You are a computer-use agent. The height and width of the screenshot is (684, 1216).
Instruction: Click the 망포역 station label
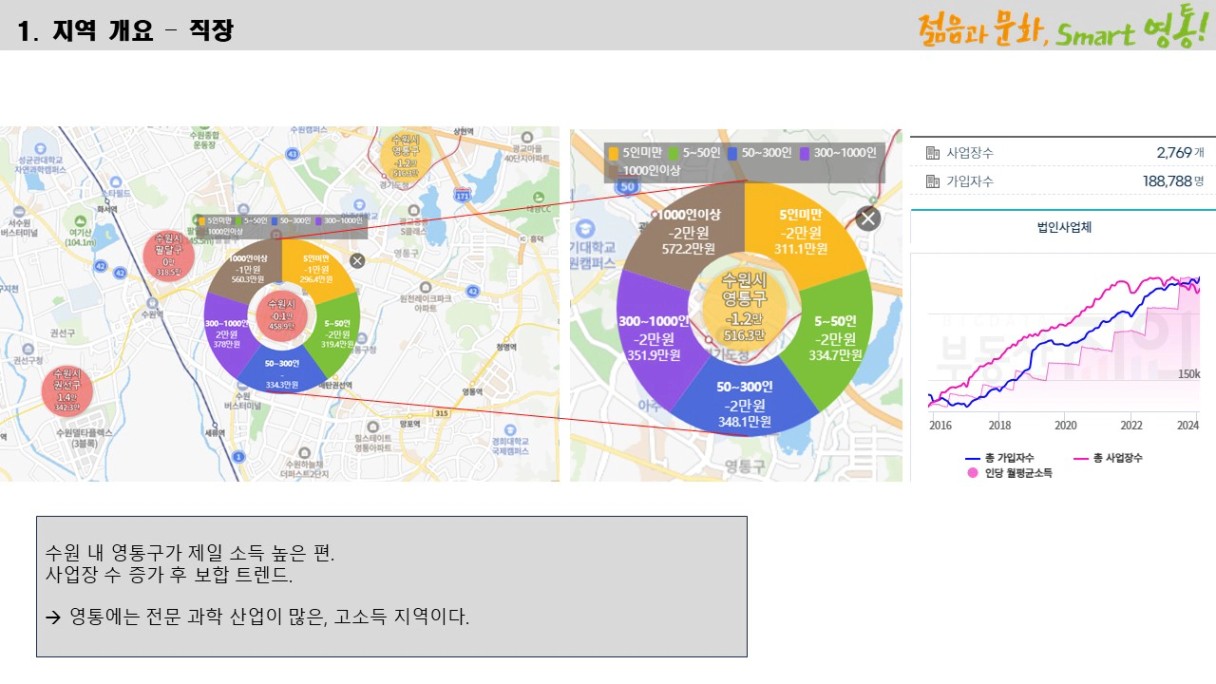[408, 423]
